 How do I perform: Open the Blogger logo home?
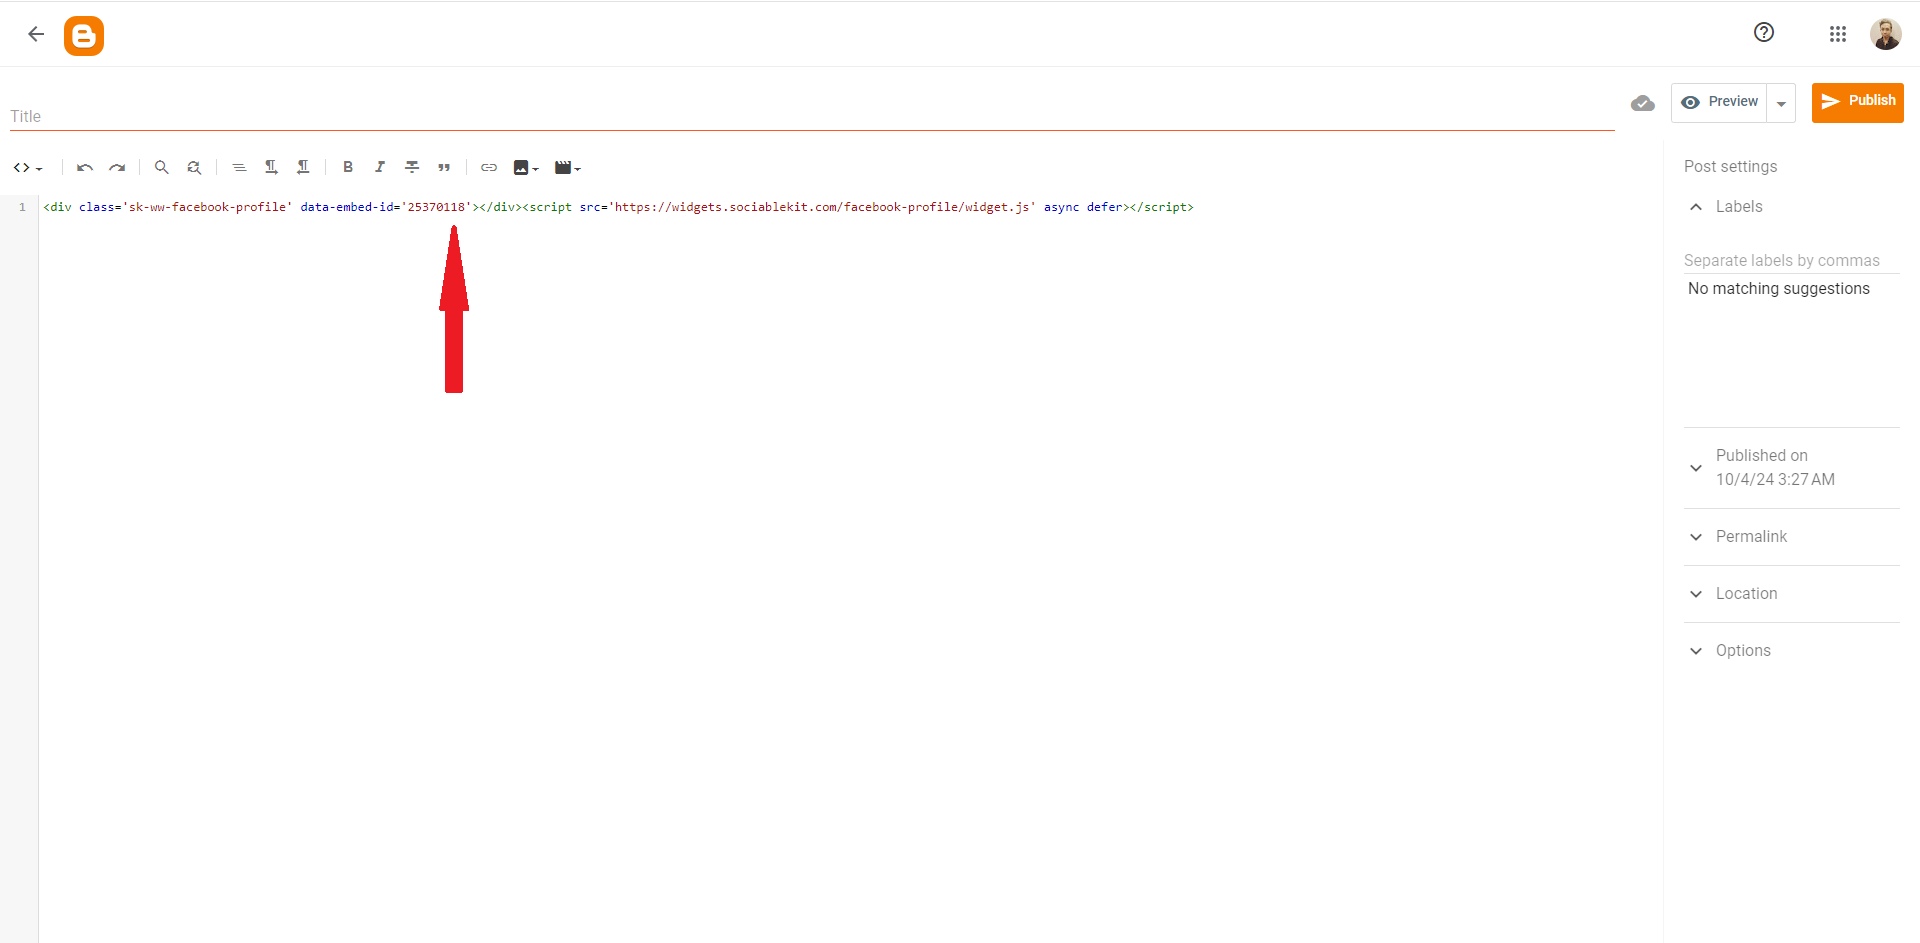(84, 36)
